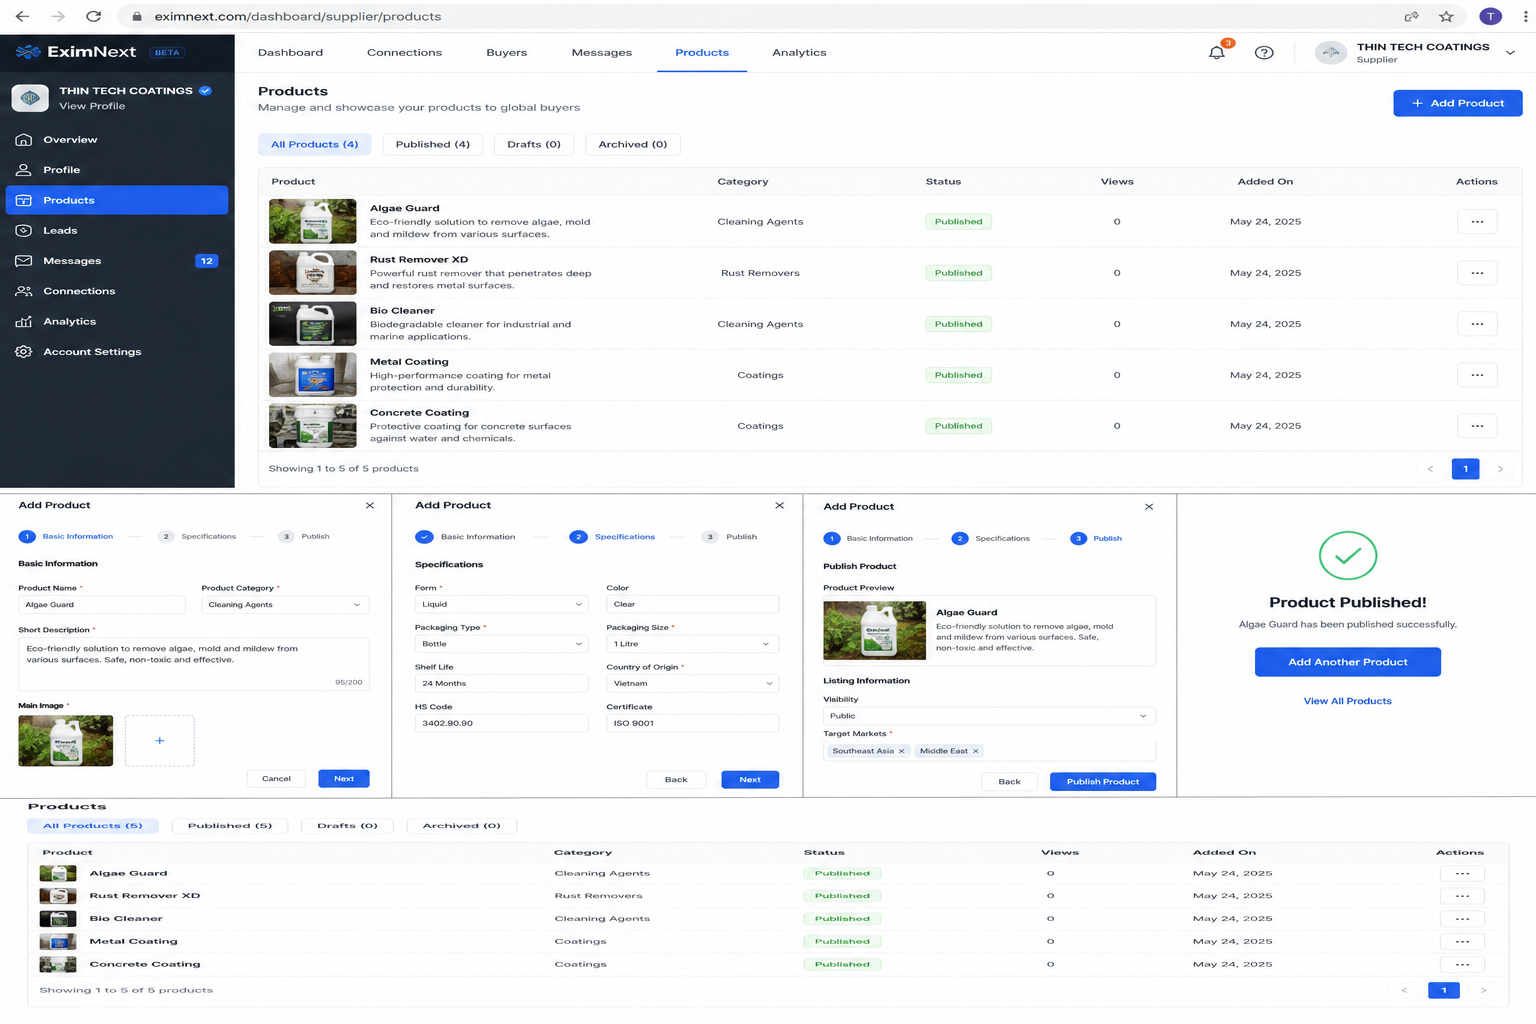Click the blue Add Product button
Viewport: 1536px width, 1024px height.
[1458, 103]
